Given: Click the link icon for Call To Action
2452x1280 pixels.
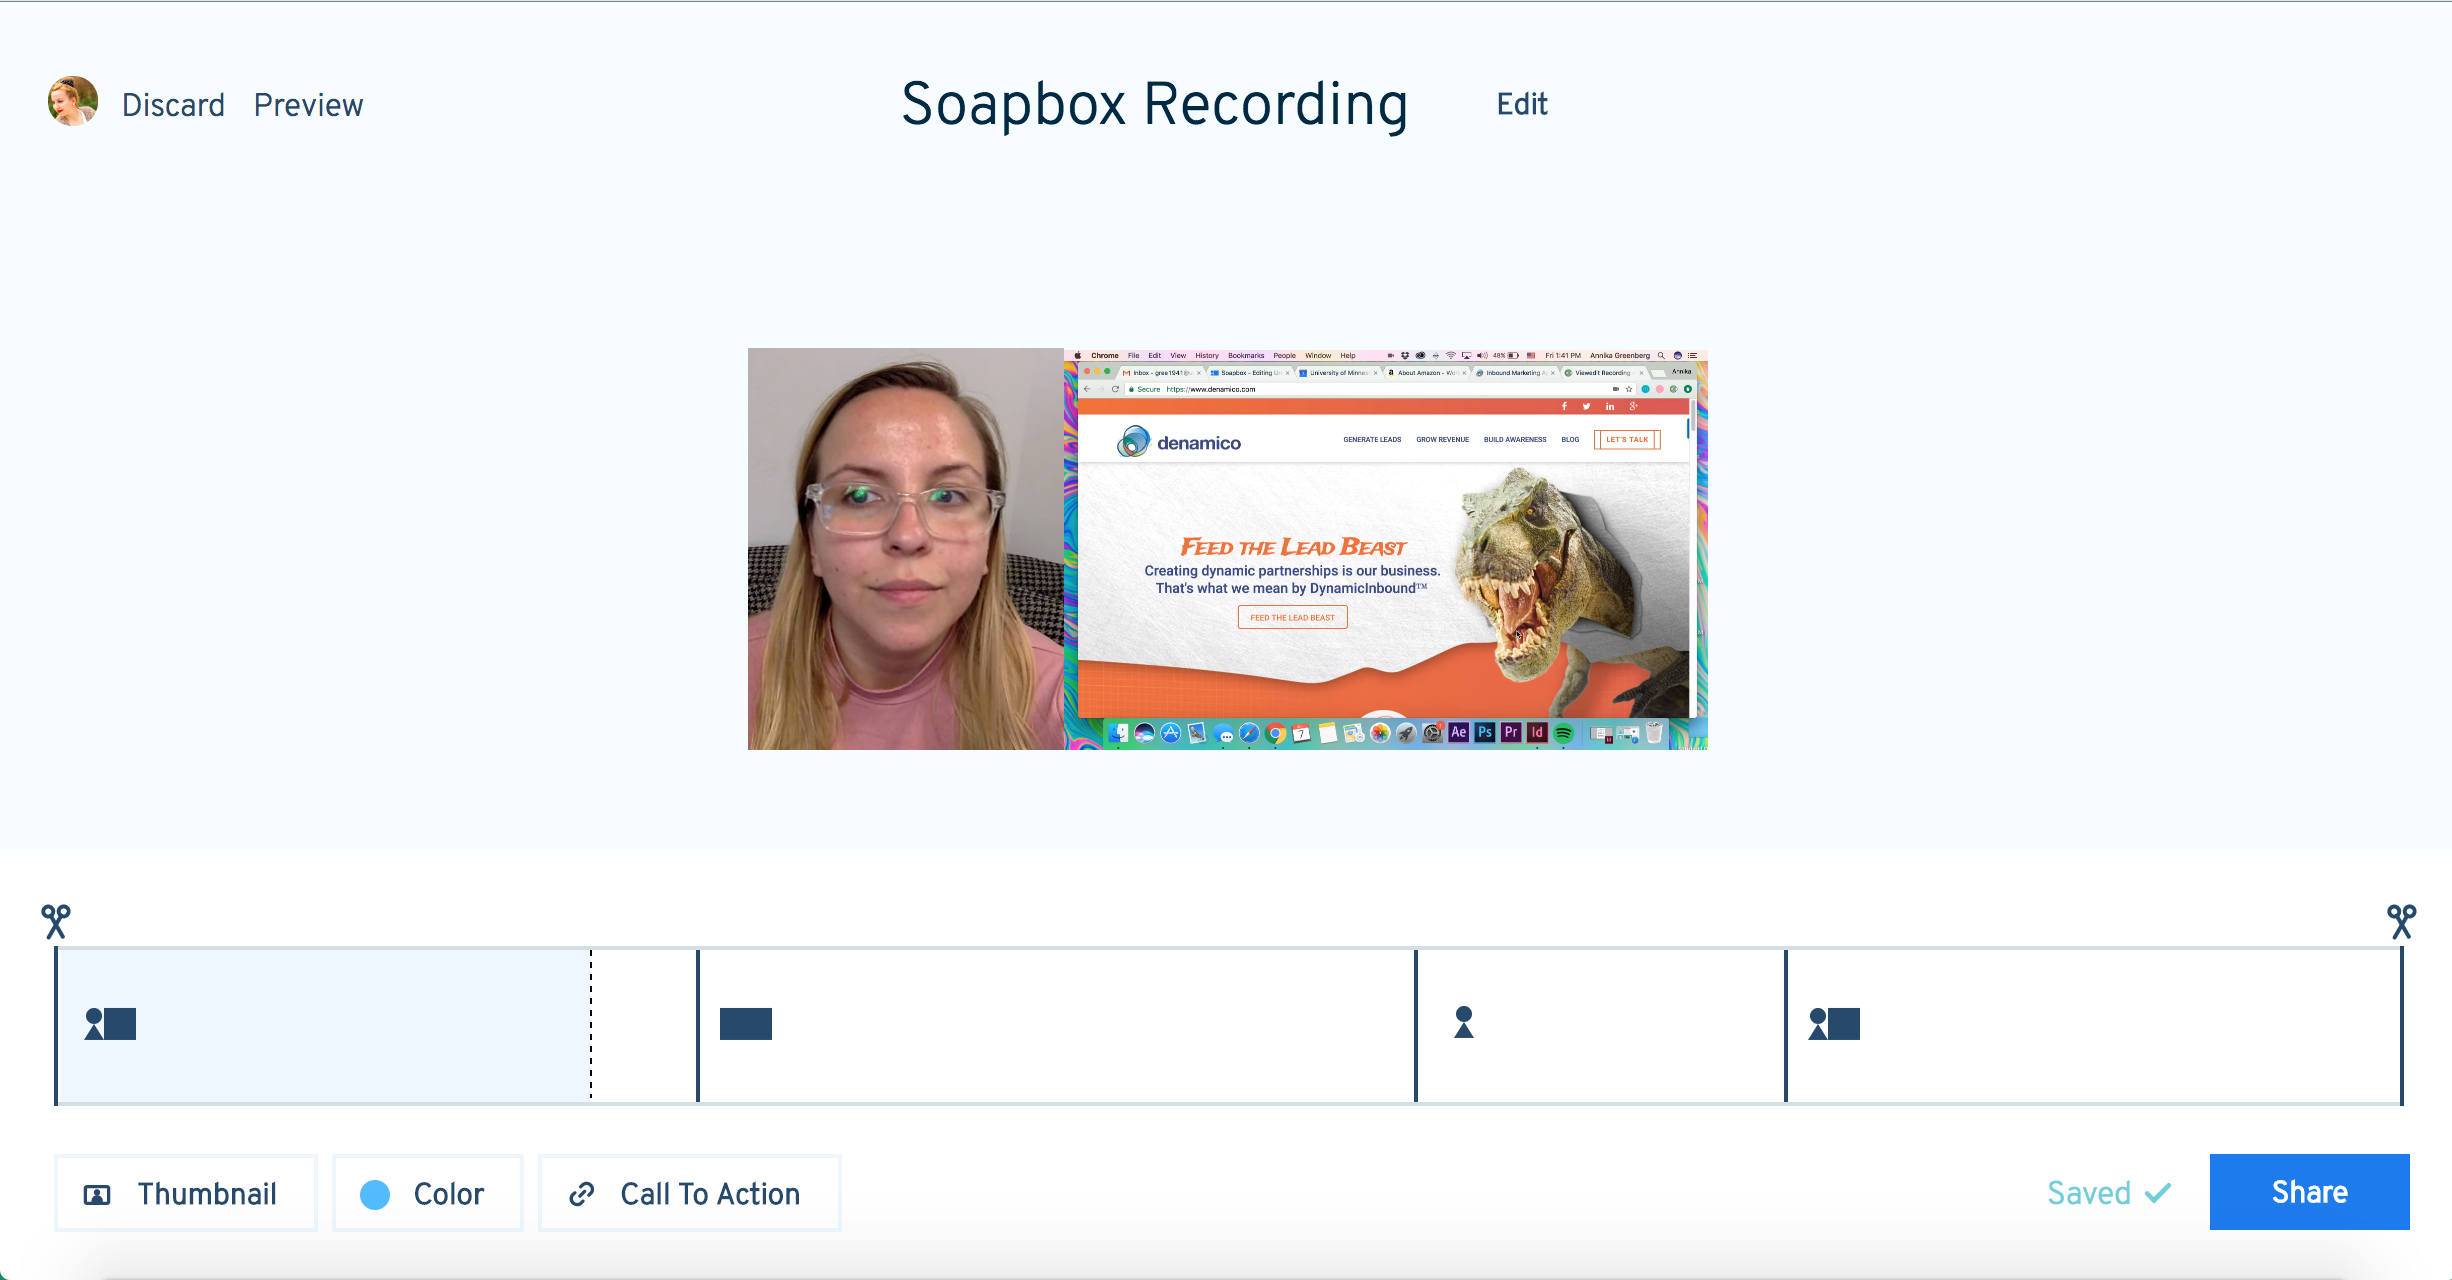Looking at the screenshot, I should (579, 1196).
